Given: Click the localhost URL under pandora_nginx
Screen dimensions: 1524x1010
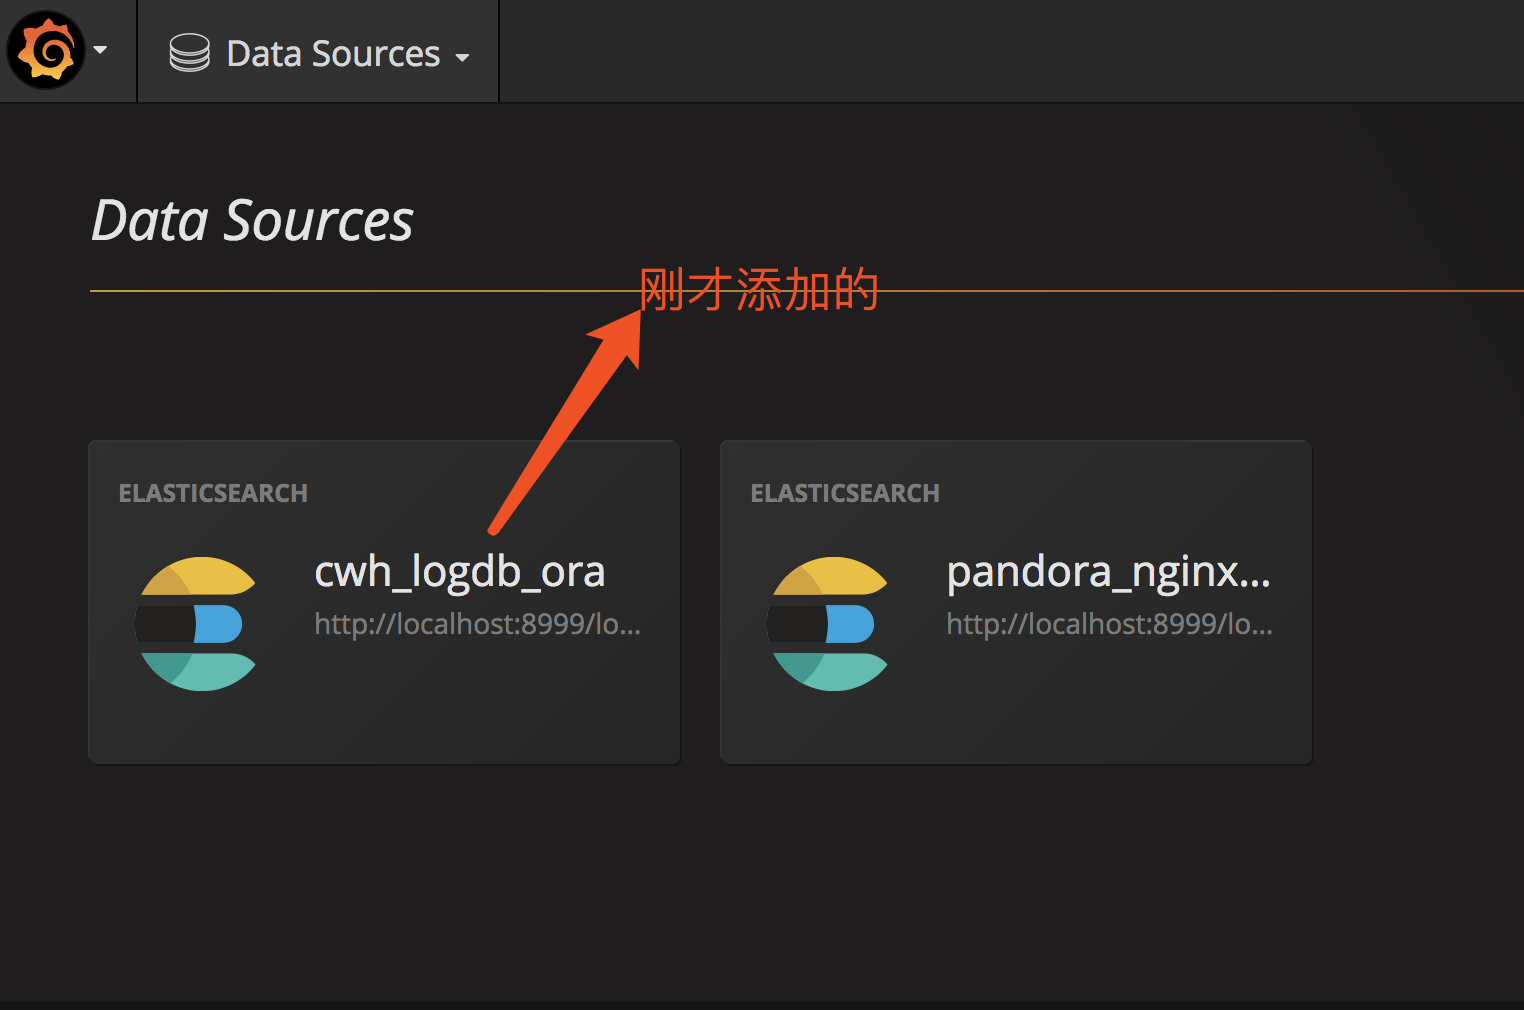Looking at the screenshot, I should 1109,624.
